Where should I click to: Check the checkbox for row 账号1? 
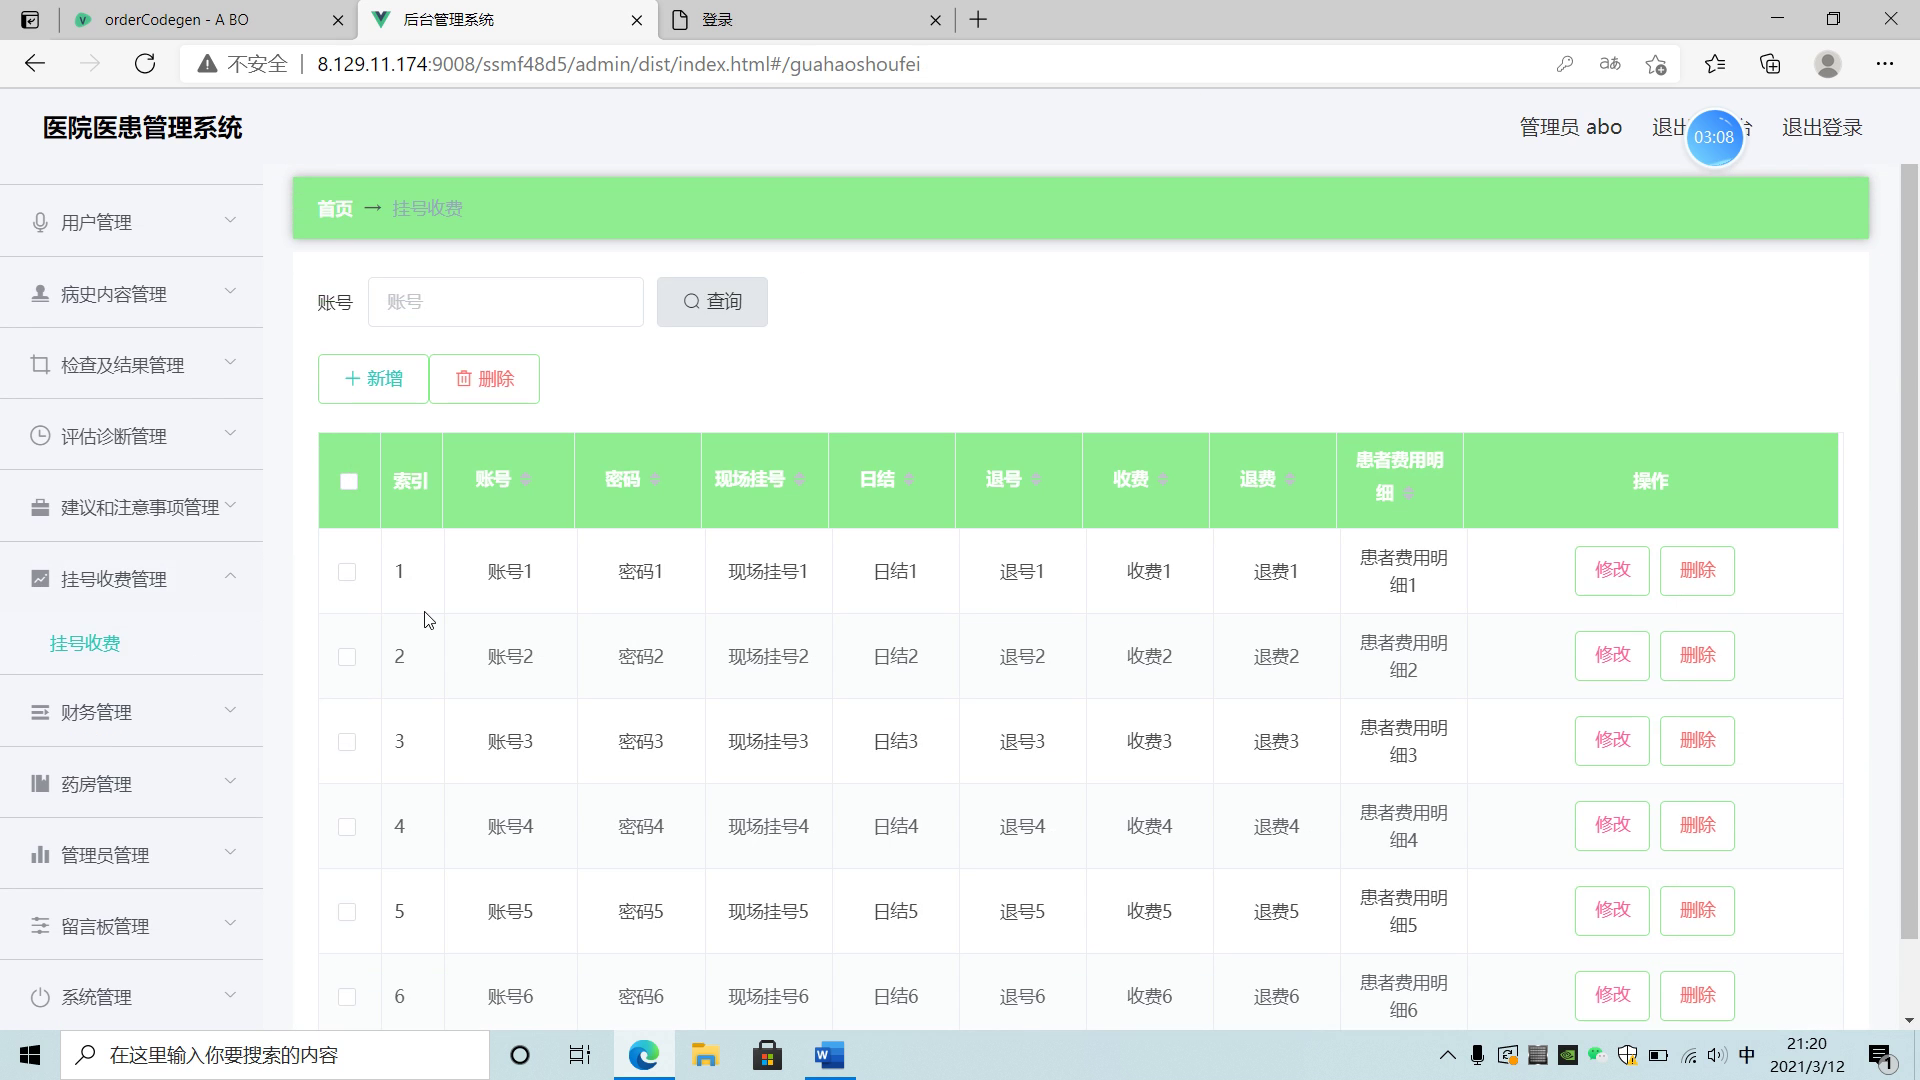347,572
